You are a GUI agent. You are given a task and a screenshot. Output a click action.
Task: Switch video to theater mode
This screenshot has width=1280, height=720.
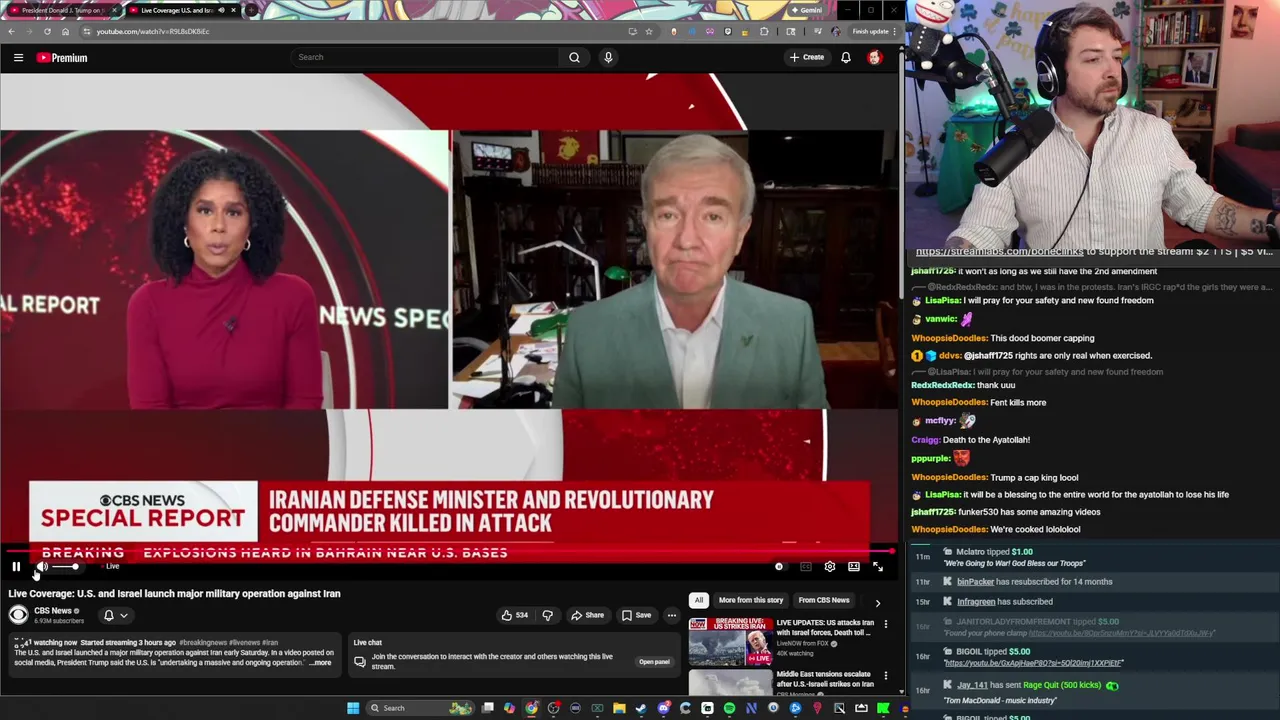(853, 567)
